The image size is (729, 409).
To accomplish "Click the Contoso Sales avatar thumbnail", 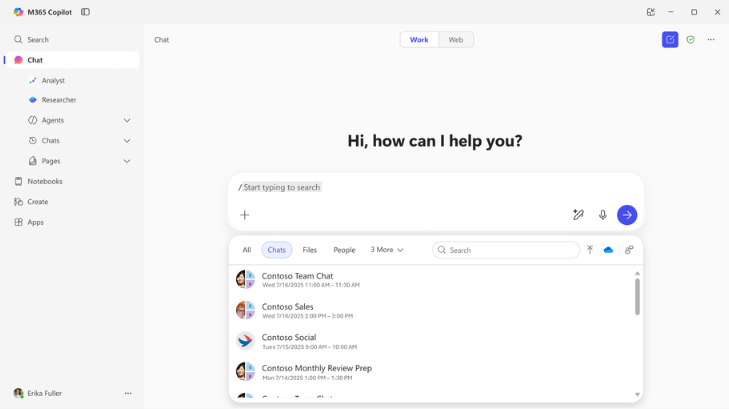I will click(x=245, y=310).
